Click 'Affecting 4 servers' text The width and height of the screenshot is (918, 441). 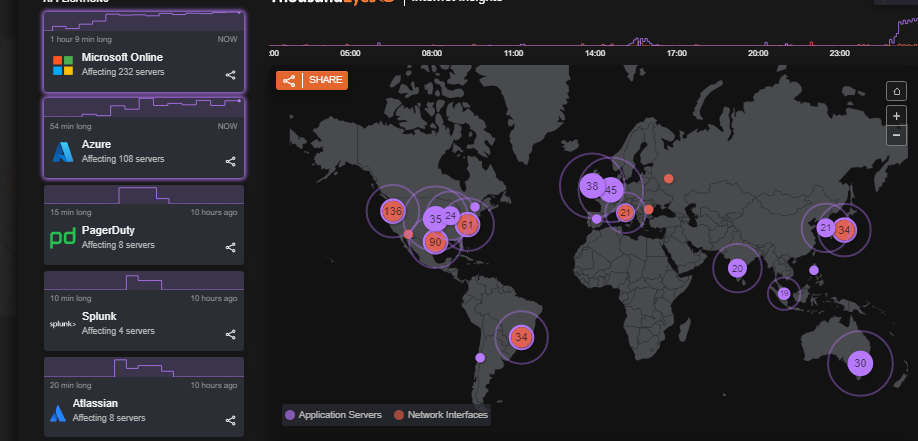(118, 331)
